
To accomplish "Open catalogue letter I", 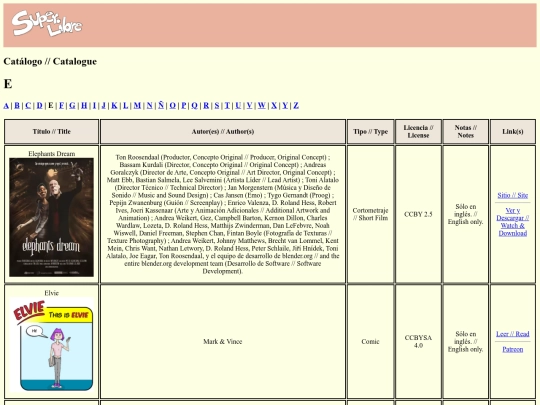I will coord(94,105).
